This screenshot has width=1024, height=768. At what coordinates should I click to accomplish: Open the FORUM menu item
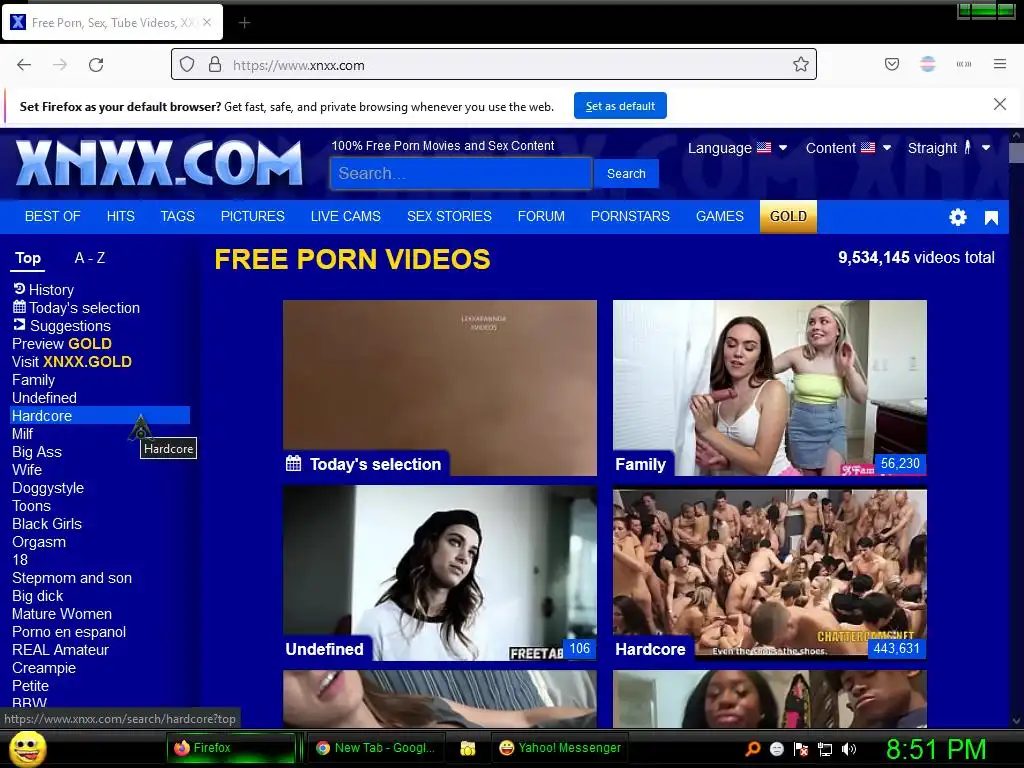coord(541,216)
